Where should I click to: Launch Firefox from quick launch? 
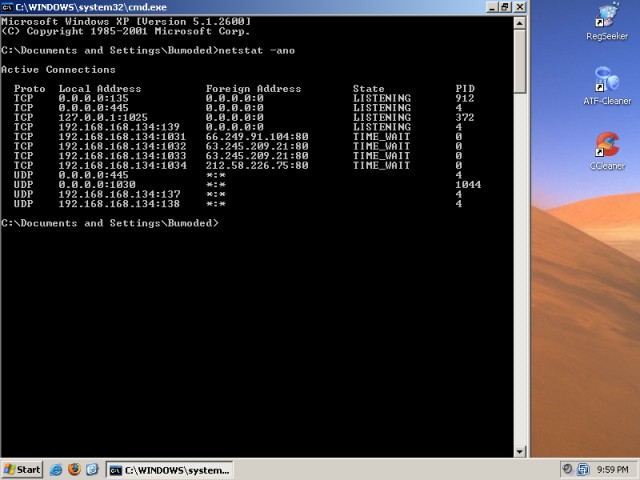click(74, 469)
